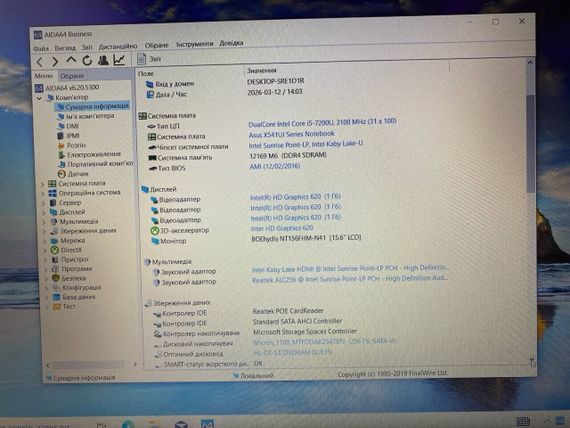
Task: Click the Forward navigation arrow
Action: coord(55,61)
